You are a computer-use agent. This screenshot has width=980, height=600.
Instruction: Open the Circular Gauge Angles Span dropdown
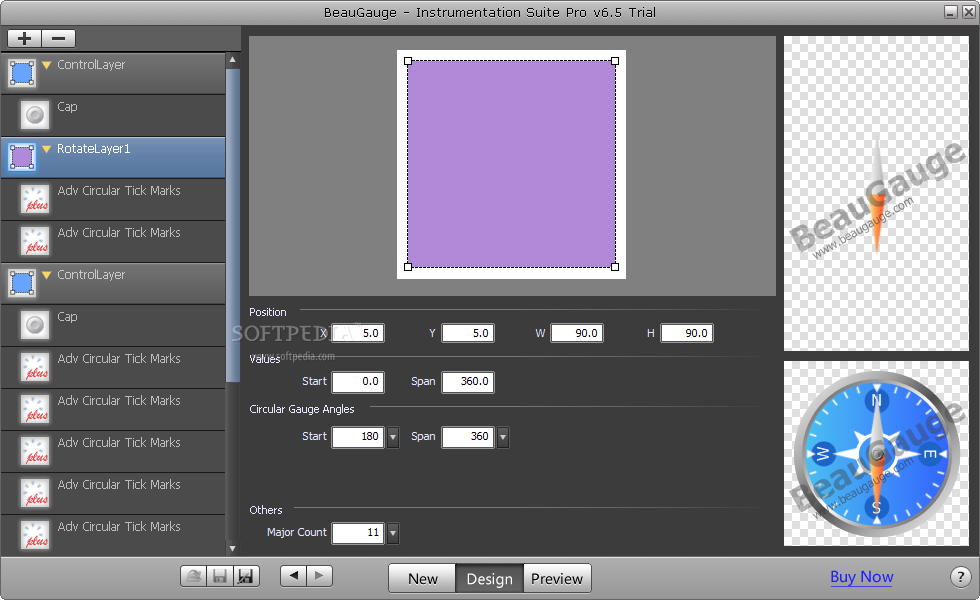tap(502, 437)
